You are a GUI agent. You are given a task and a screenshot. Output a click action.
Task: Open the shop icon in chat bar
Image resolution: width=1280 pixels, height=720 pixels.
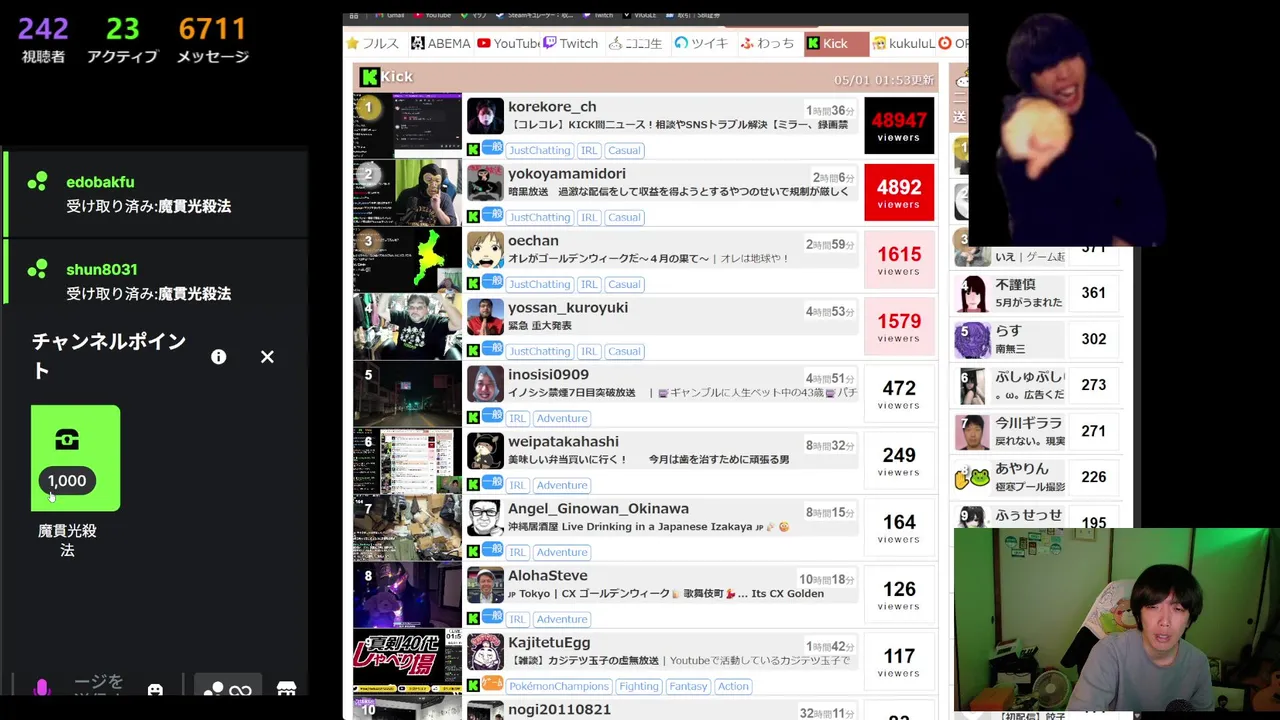coord(286,690)
